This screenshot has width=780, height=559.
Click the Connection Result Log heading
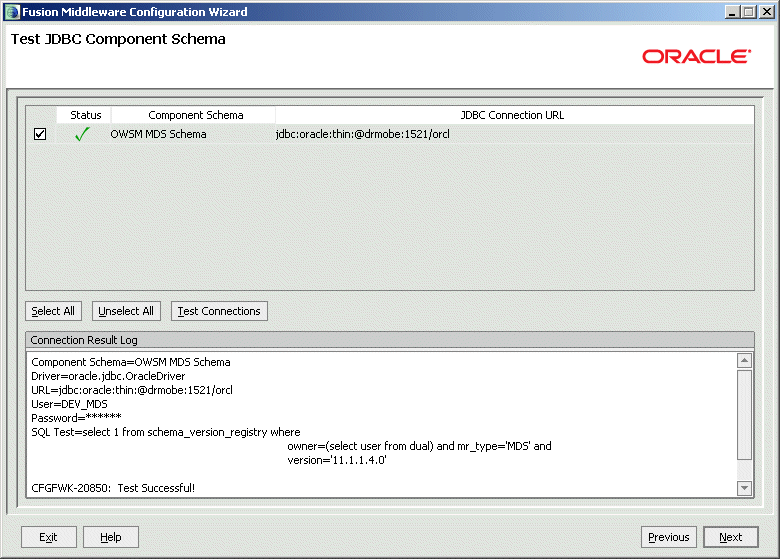[x=84, y=340]
